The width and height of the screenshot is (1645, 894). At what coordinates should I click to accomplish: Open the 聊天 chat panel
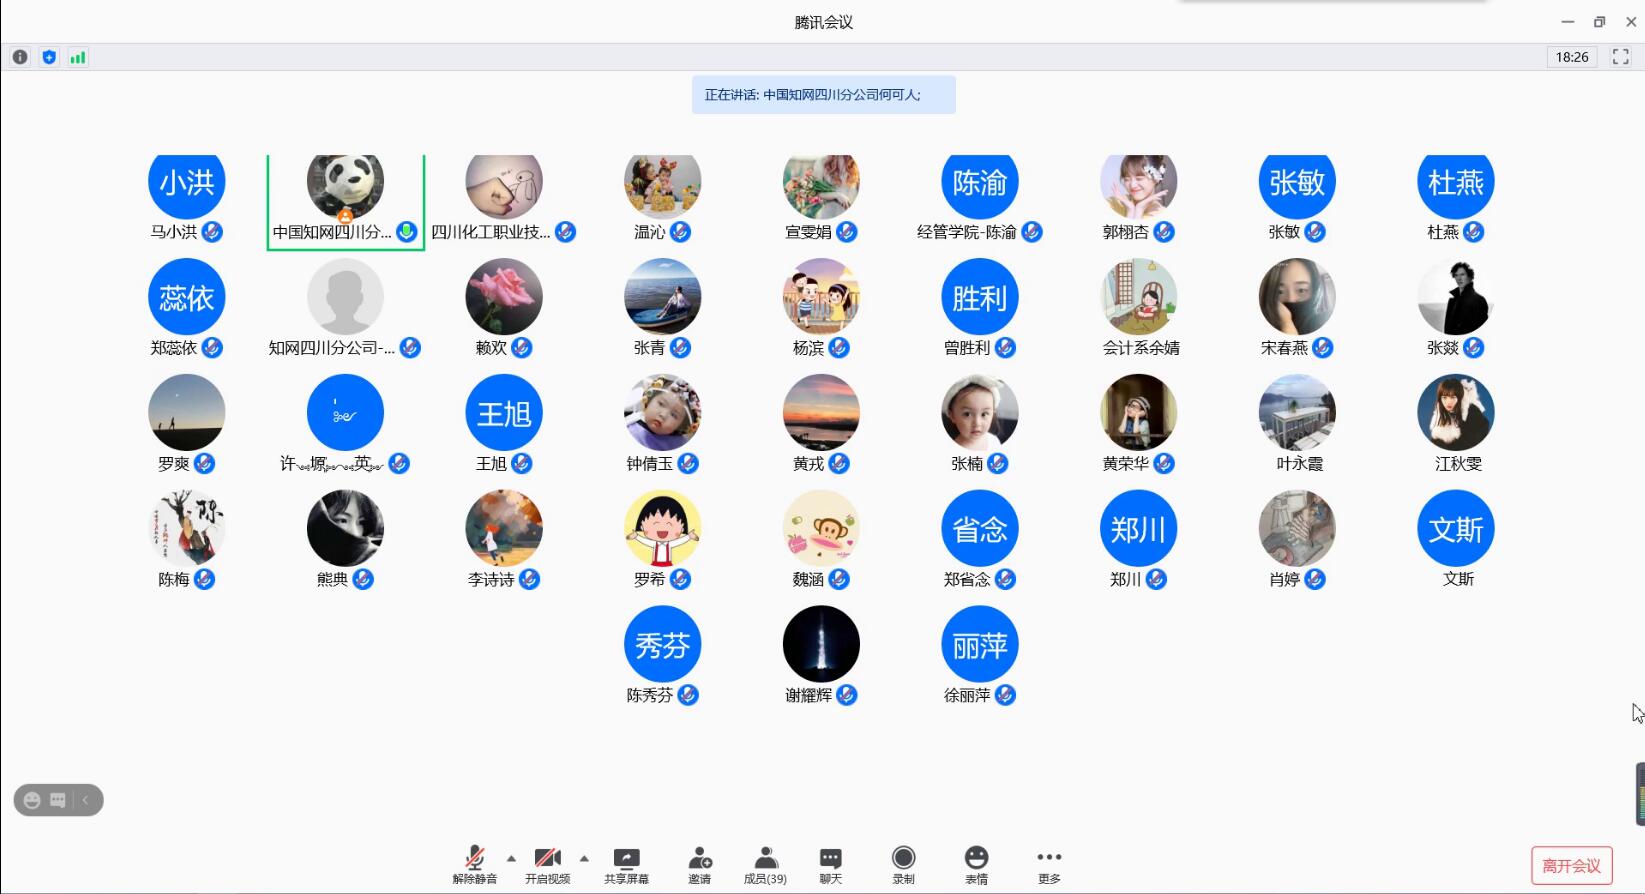830,864
